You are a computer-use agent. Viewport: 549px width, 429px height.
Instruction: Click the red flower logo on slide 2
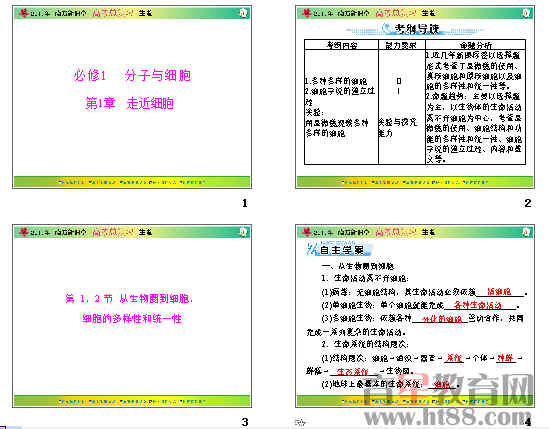click(x=307, y=13)
